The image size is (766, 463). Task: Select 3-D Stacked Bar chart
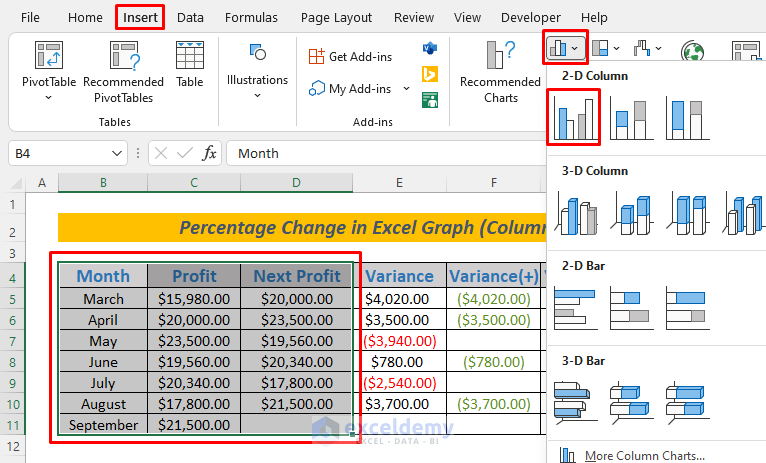pos(632,402)
